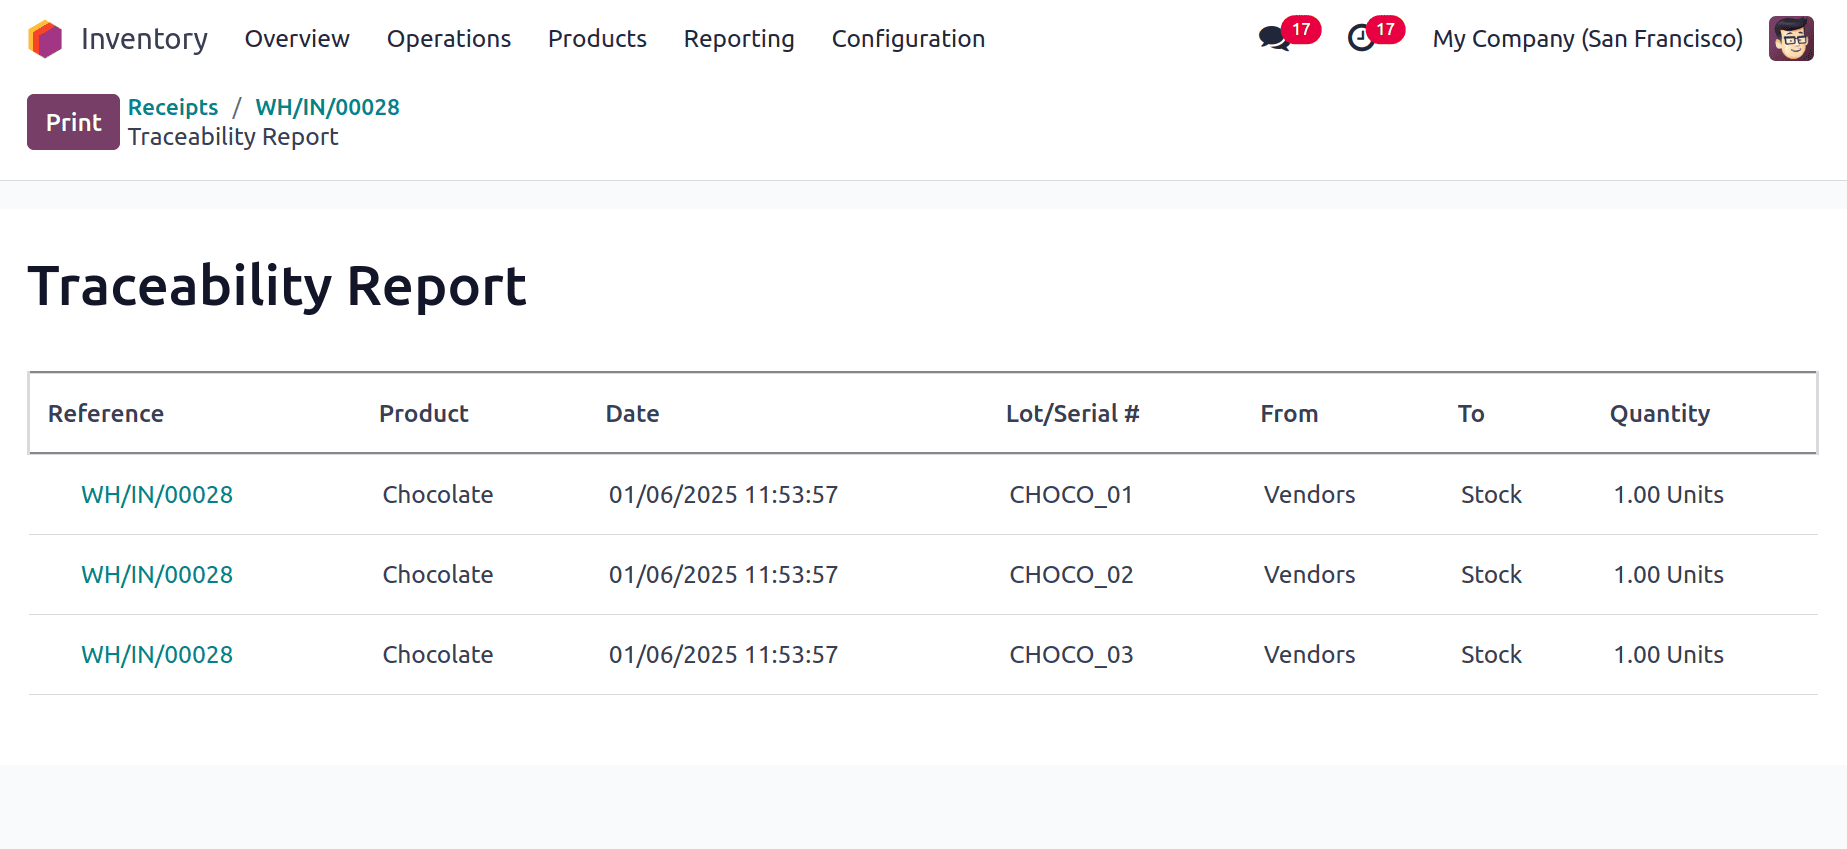
Task: Open WH/IN/00028 breadcrumb link
Action: point(327,107)
